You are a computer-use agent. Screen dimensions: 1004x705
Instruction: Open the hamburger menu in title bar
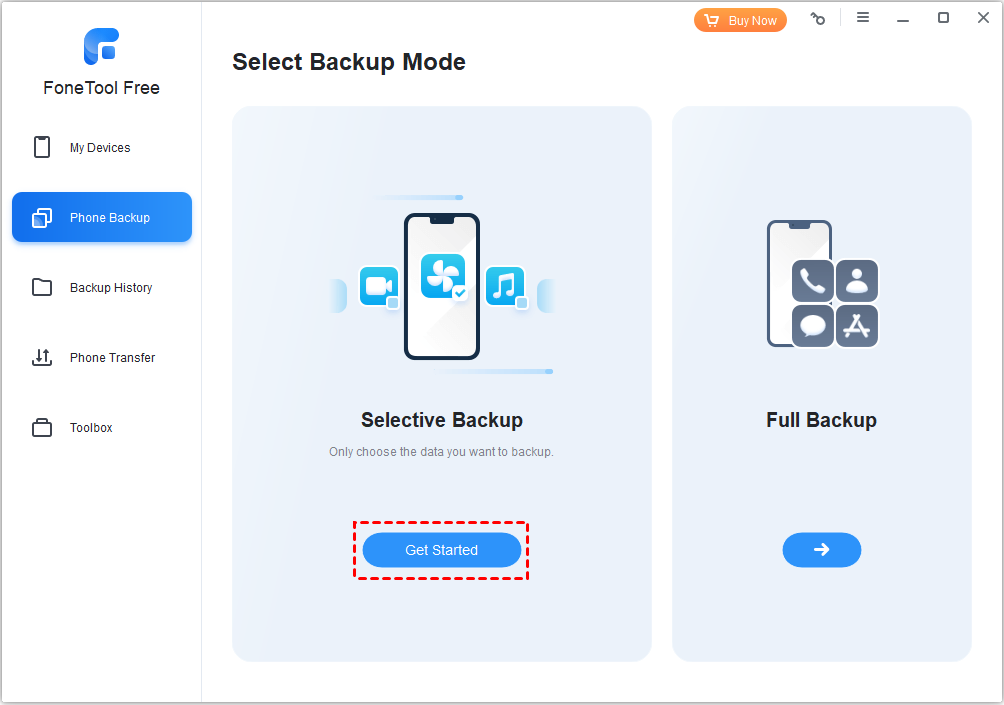tap(863, 18)
